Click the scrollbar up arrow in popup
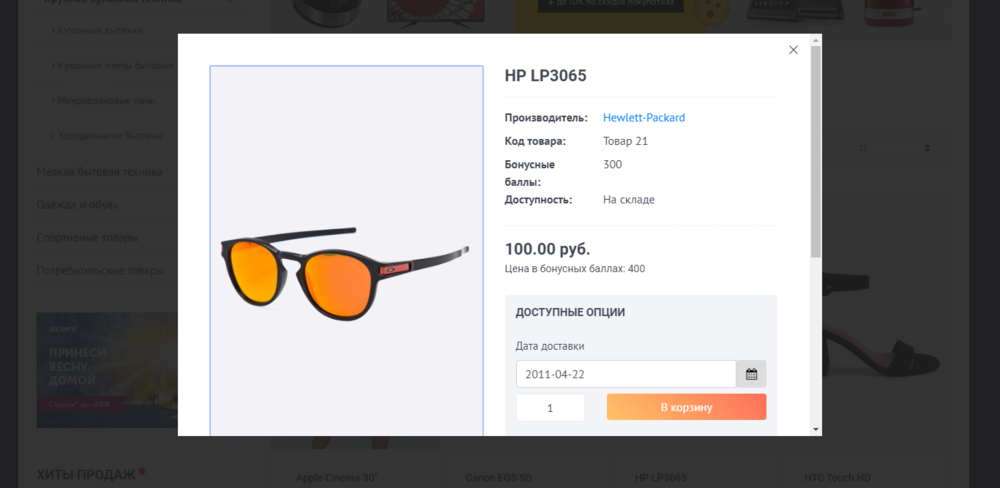The image size is (1000, 488). (x=816, y=40)
